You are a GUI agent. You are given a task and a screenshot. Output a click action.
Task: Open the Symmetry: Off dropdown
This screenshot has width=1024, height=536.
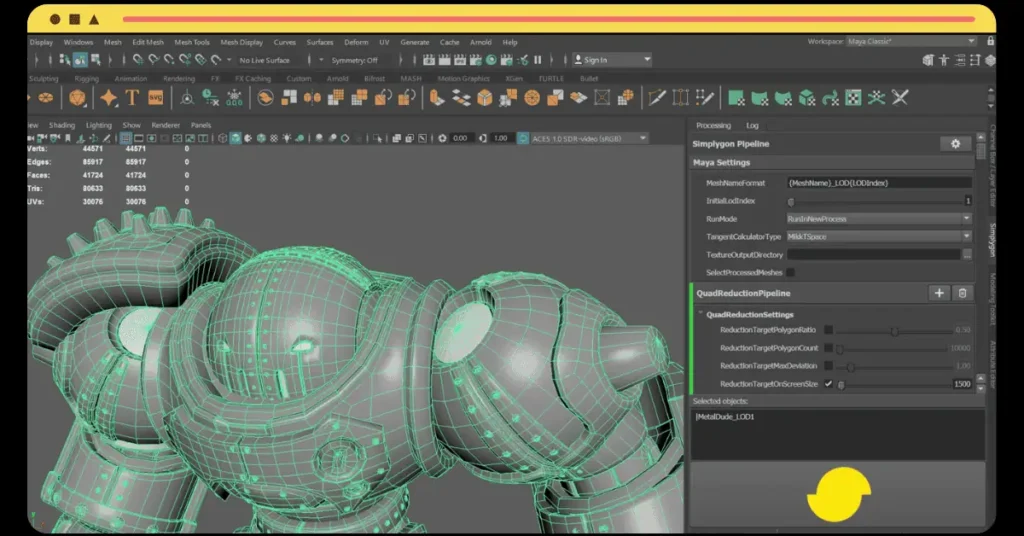tap(355, 60)
